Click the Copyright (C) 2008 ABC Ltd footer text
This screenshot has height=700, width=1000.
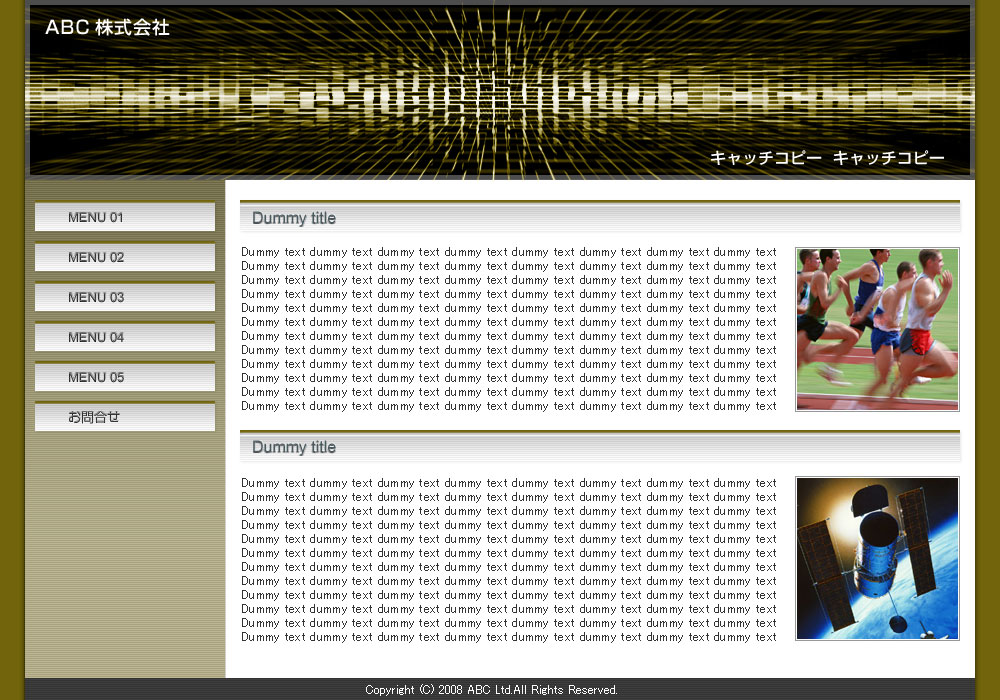pos(491,690)
